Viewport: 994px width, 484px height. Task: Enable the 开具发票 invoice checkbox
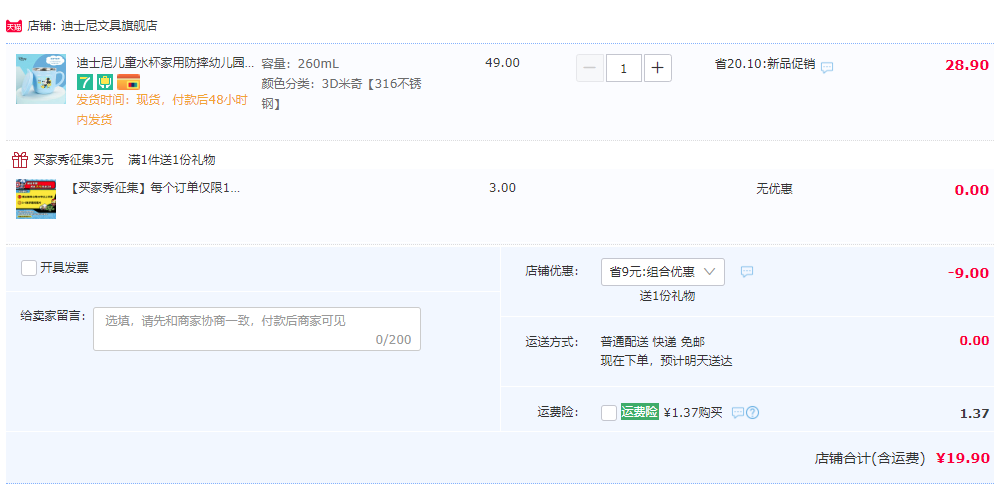coord(29,268)
